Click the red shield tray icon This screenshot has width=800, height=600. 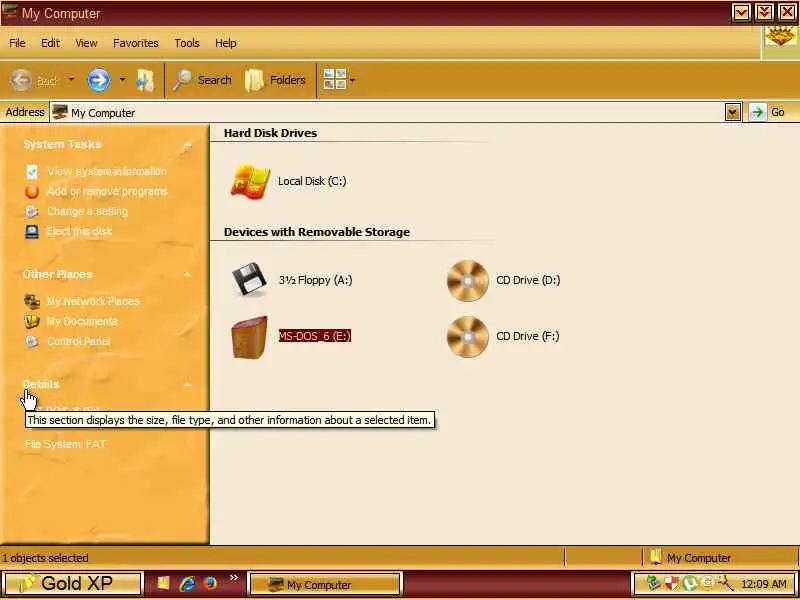click(x=672, y=583)
